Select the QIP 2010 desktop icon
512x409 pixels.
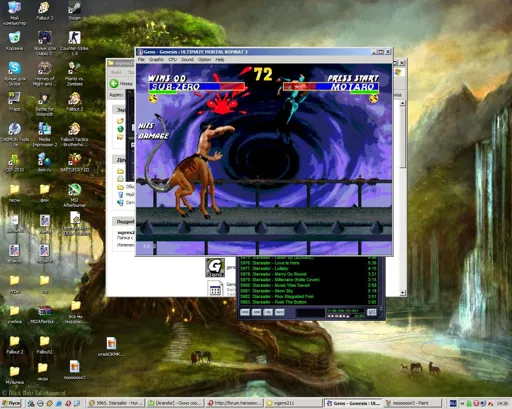pyautogui.click(x=14, y=163)
